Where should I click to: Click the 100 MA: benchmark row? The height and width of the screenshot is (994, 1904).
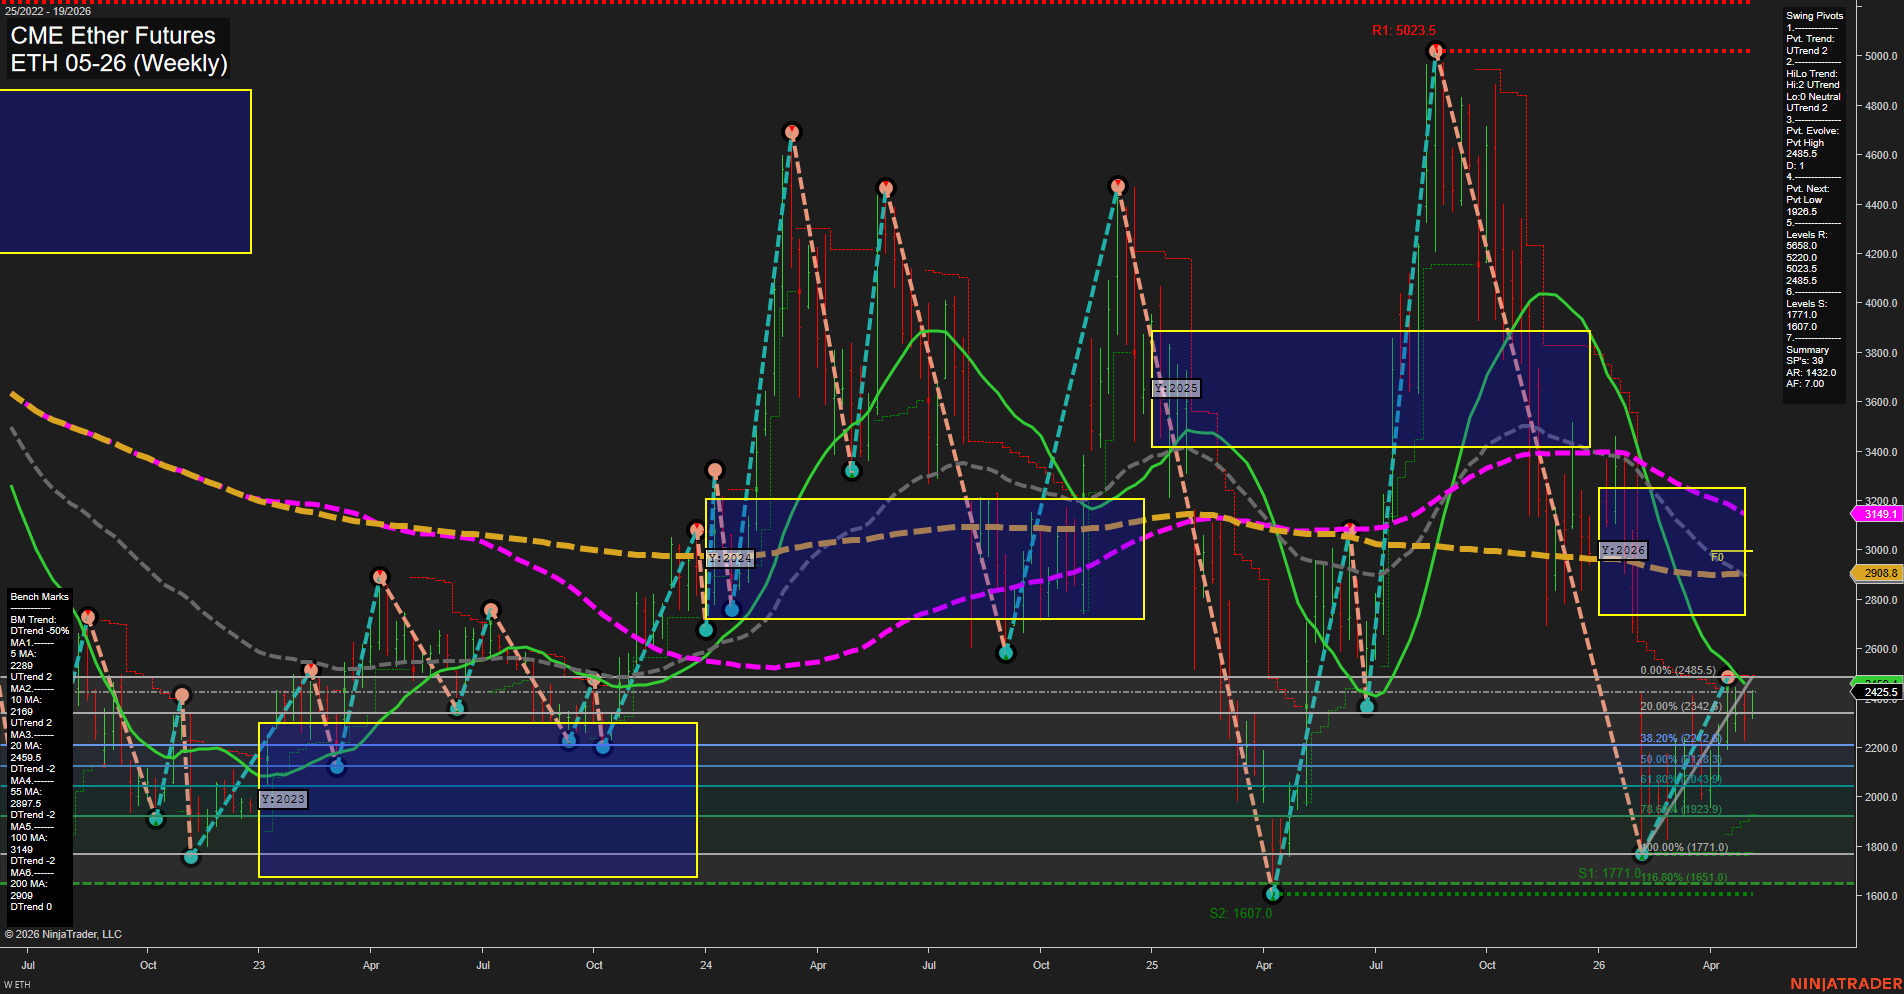(x=28, y=838)
